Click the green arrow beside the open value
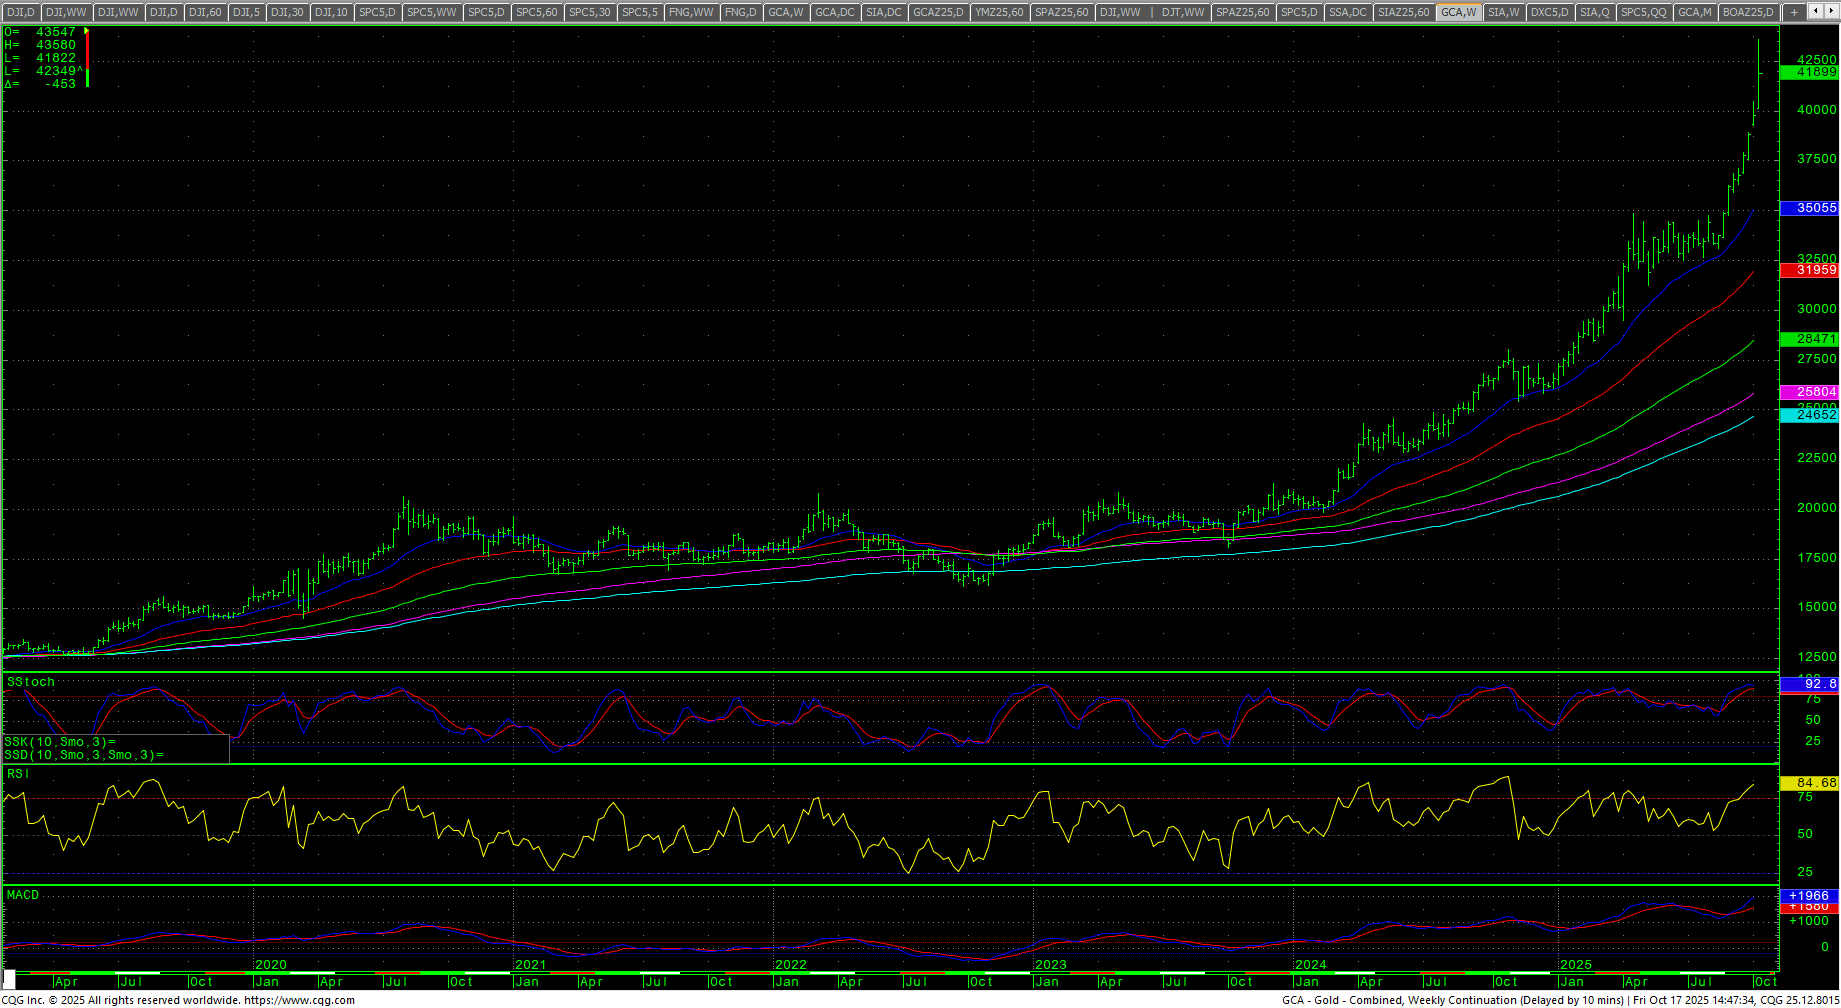Screen dimensions: 1841x1008 [87, 32]
